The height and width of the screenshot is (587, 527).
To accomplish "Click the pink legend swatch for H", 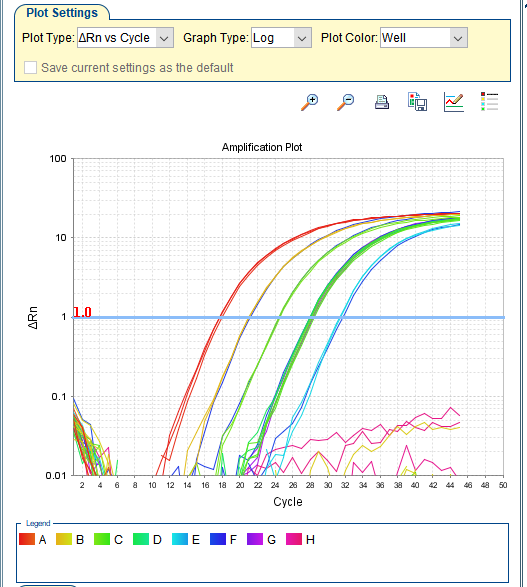I will click(x=294, y=539).
